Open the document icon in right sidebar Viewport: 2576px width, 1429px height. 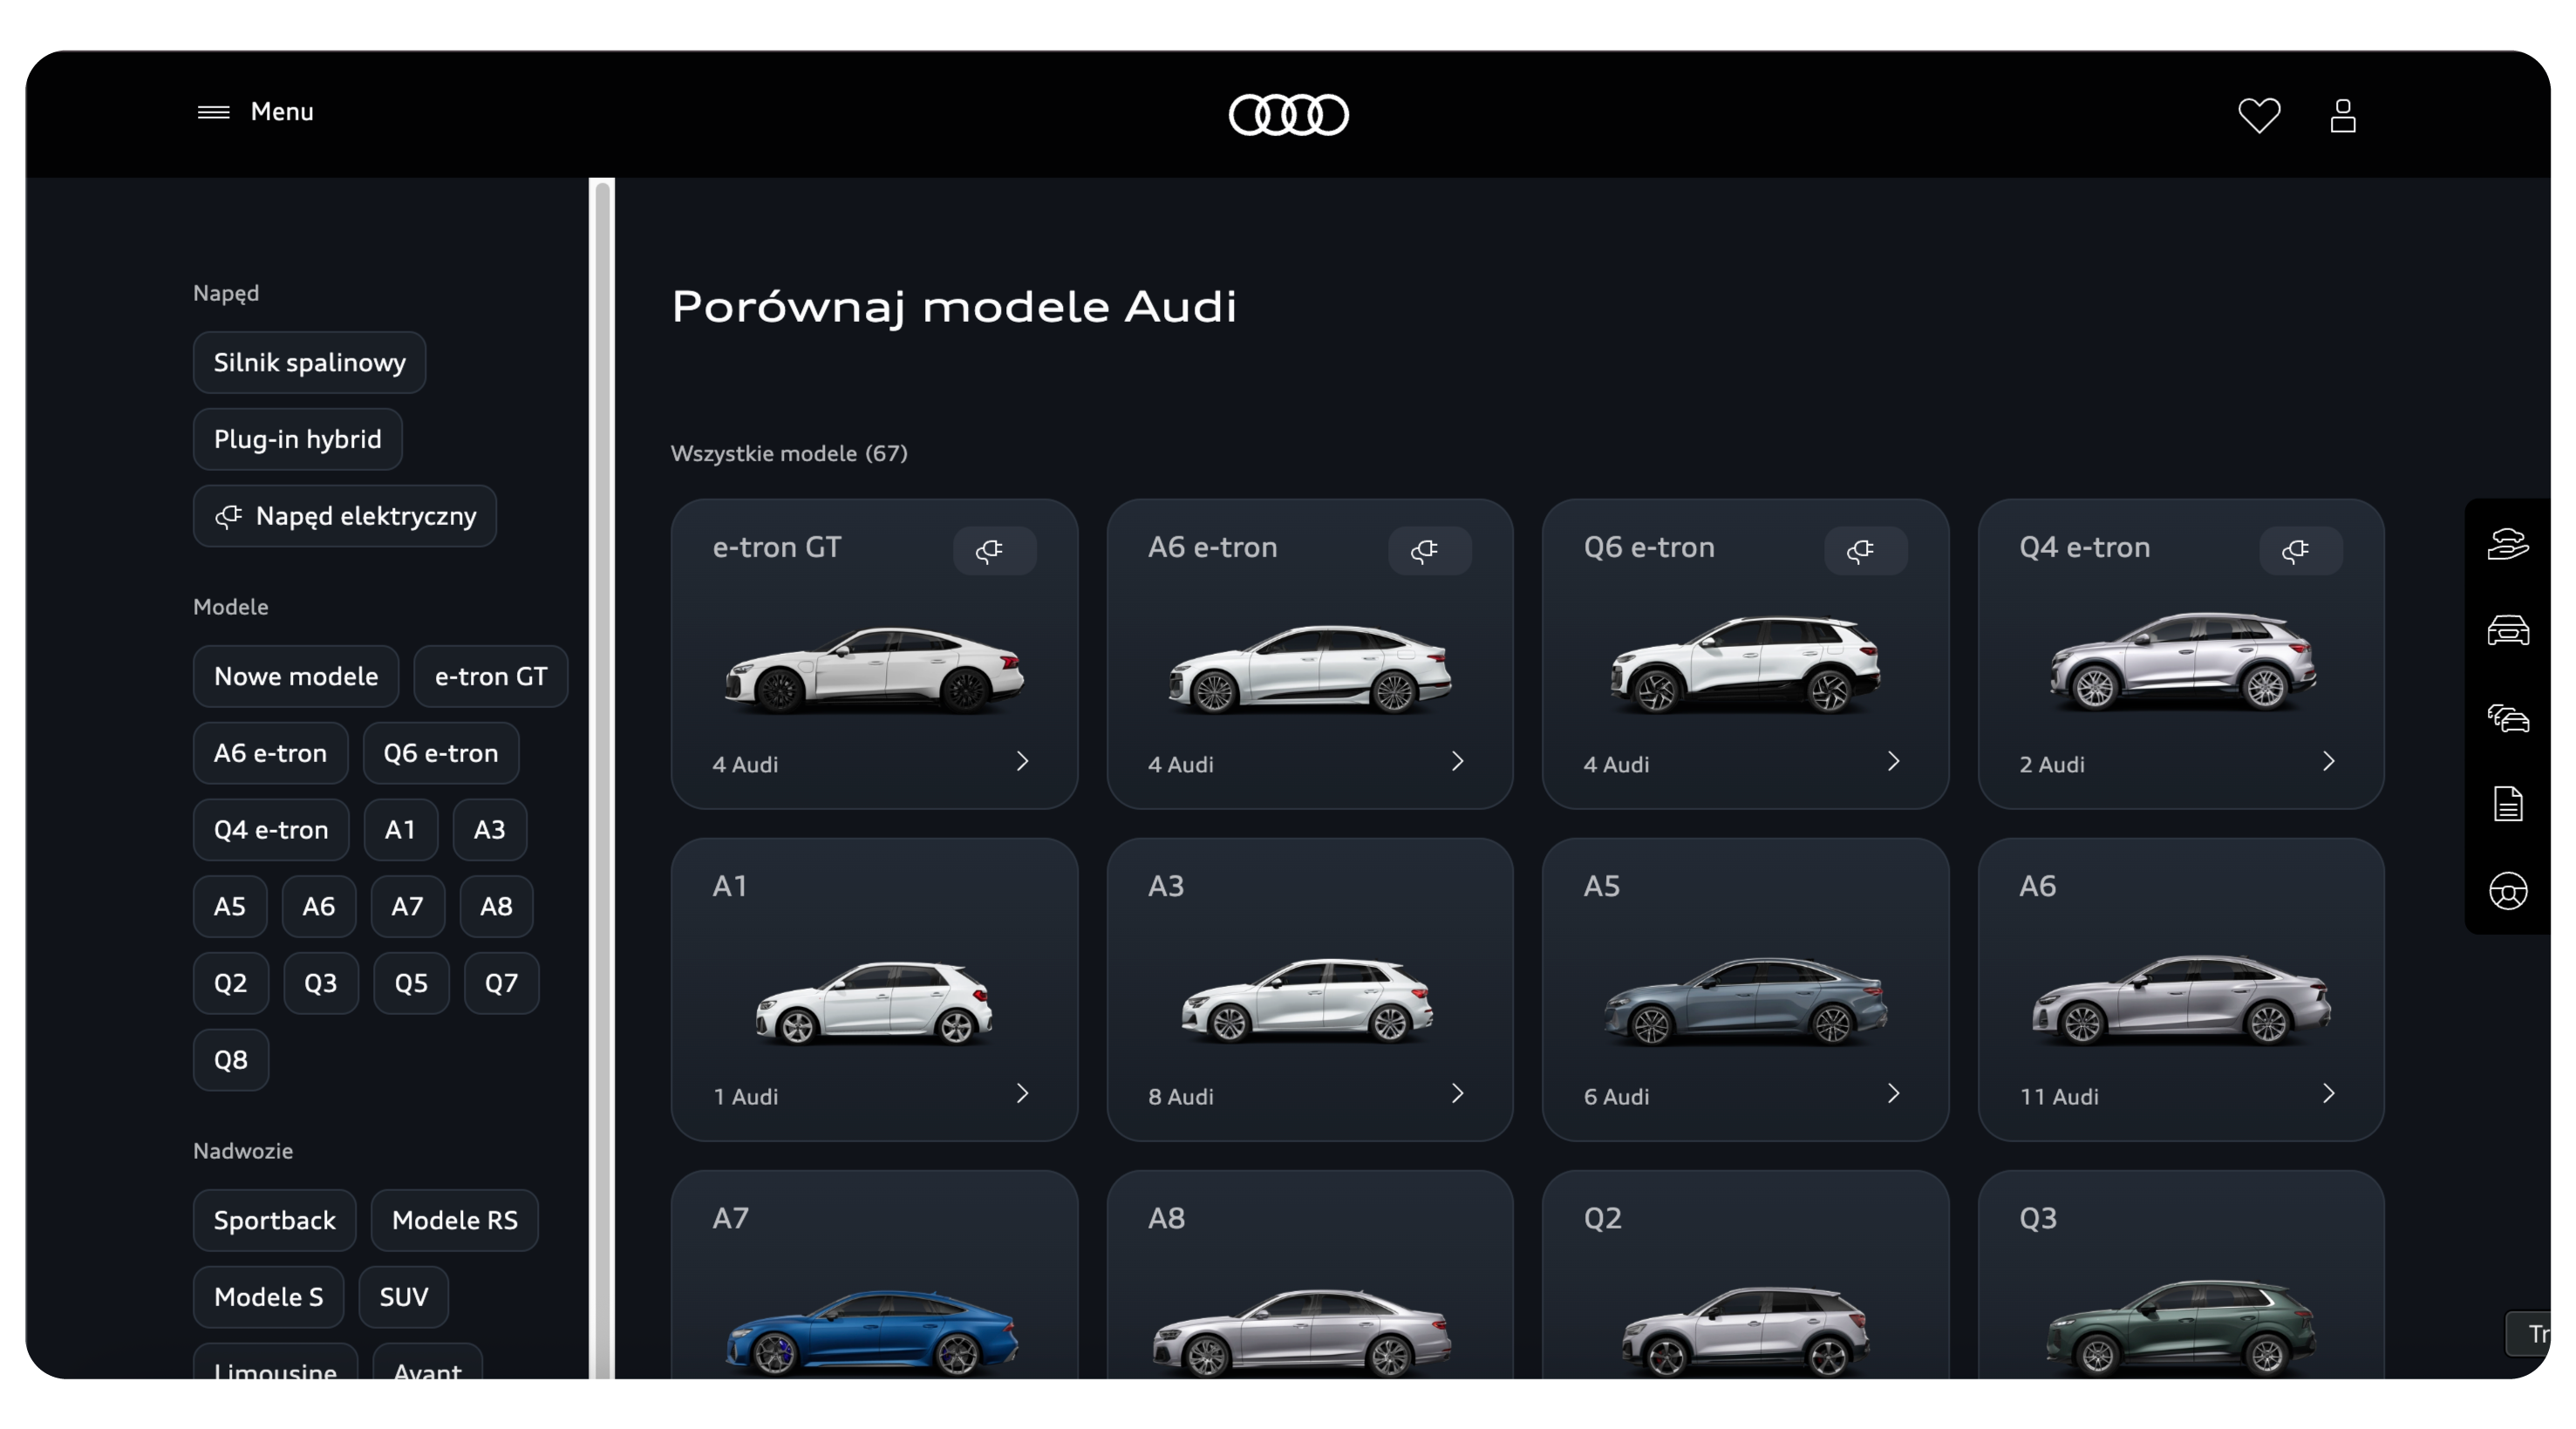(x=2508, y=804)
